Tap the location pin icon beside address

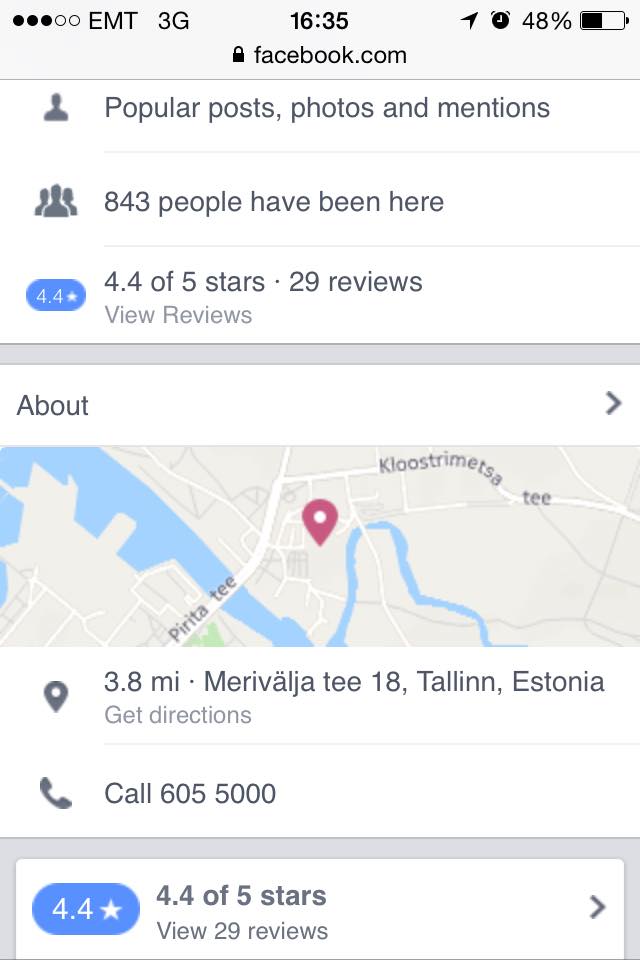coord(56,697)
